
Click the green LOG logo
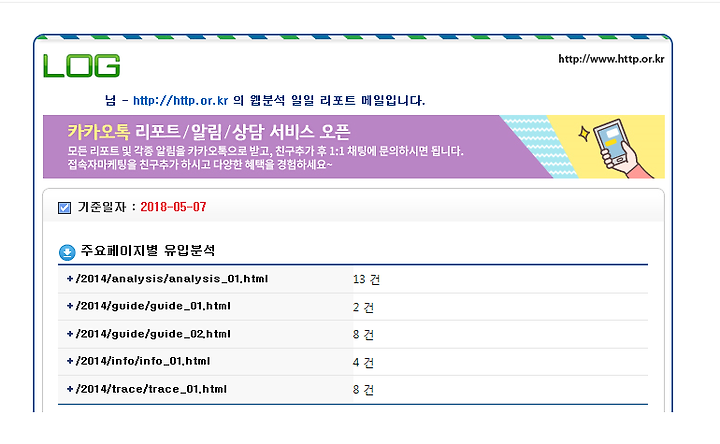coord(82,66)
